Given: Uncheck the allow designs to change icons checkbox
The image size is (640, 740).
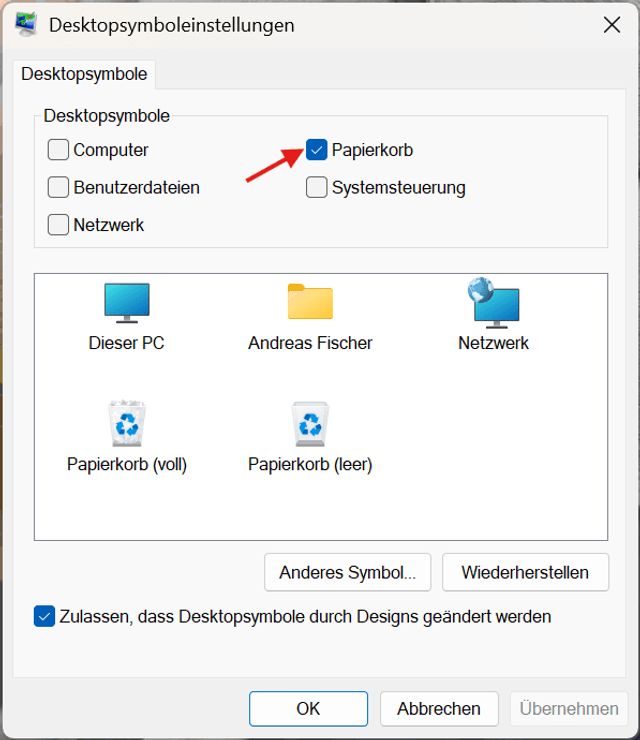Looking at the screenshot, I should click(x=44, y=616).
